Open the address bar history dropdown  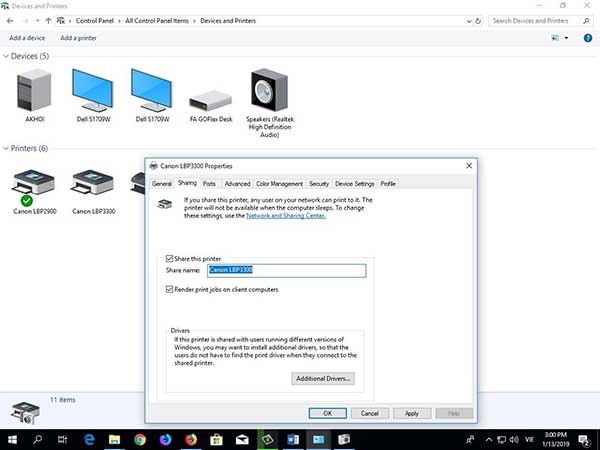(469, 21)
